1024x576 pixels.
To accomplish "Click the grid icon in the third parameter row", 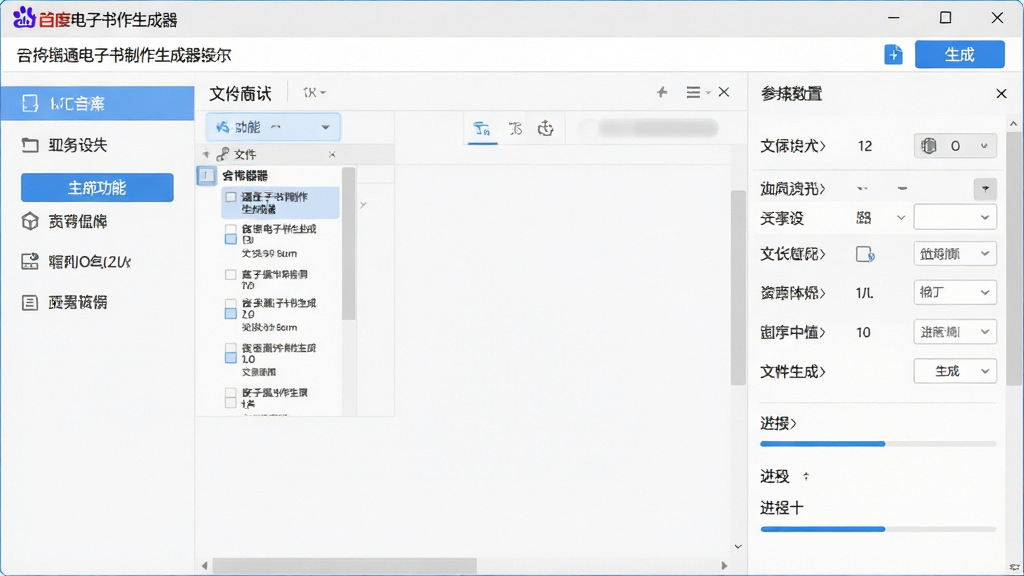I will click(x=863, y=217).
